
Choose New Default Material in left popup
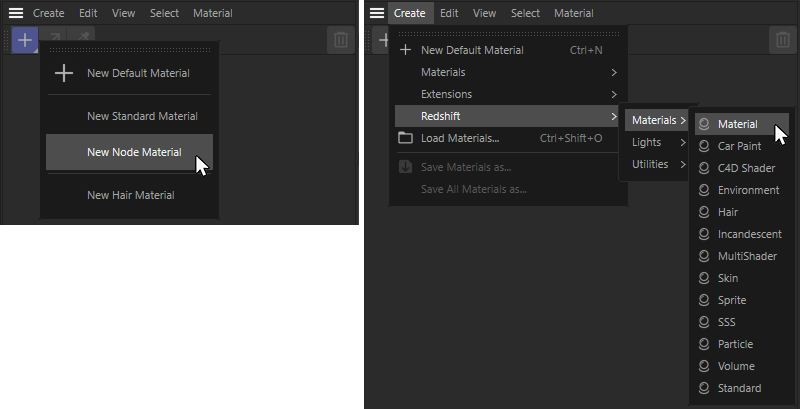click(130, 73)
